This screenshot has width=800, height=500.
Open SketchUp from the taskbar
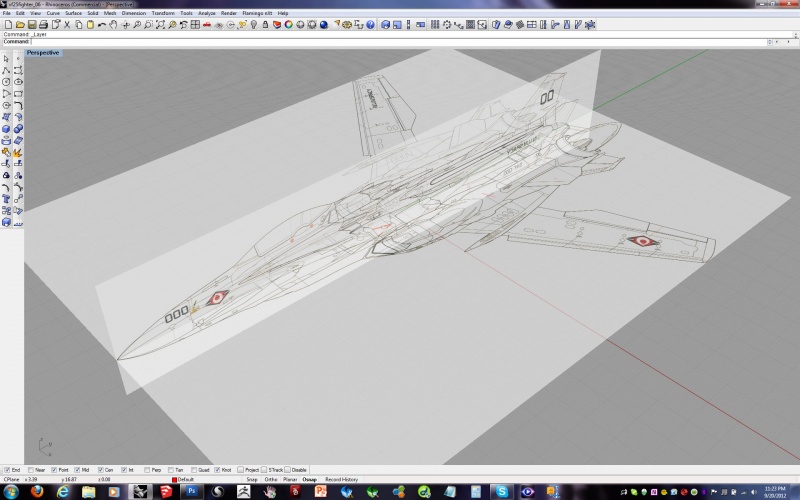(x=166, y=492)
